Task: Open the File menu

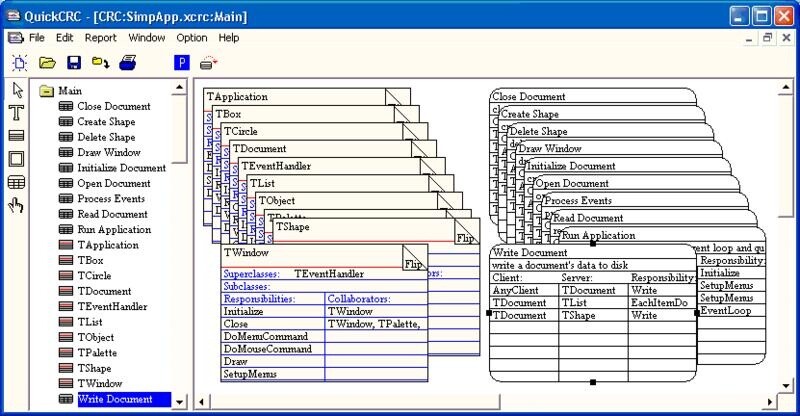Action: pyautogui.click(x=37, y=38)
